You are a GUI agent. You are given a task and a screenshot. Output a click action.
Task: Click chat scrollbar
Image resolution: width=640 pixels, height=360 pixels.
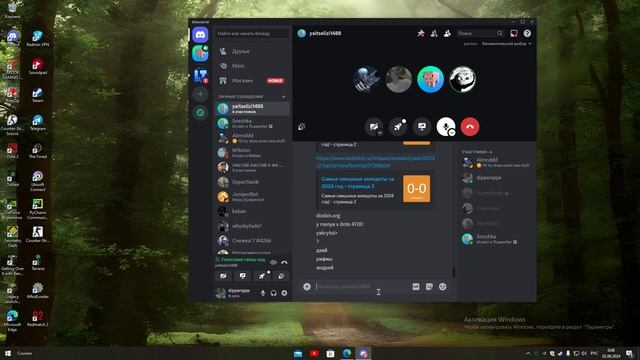(453, 272)
